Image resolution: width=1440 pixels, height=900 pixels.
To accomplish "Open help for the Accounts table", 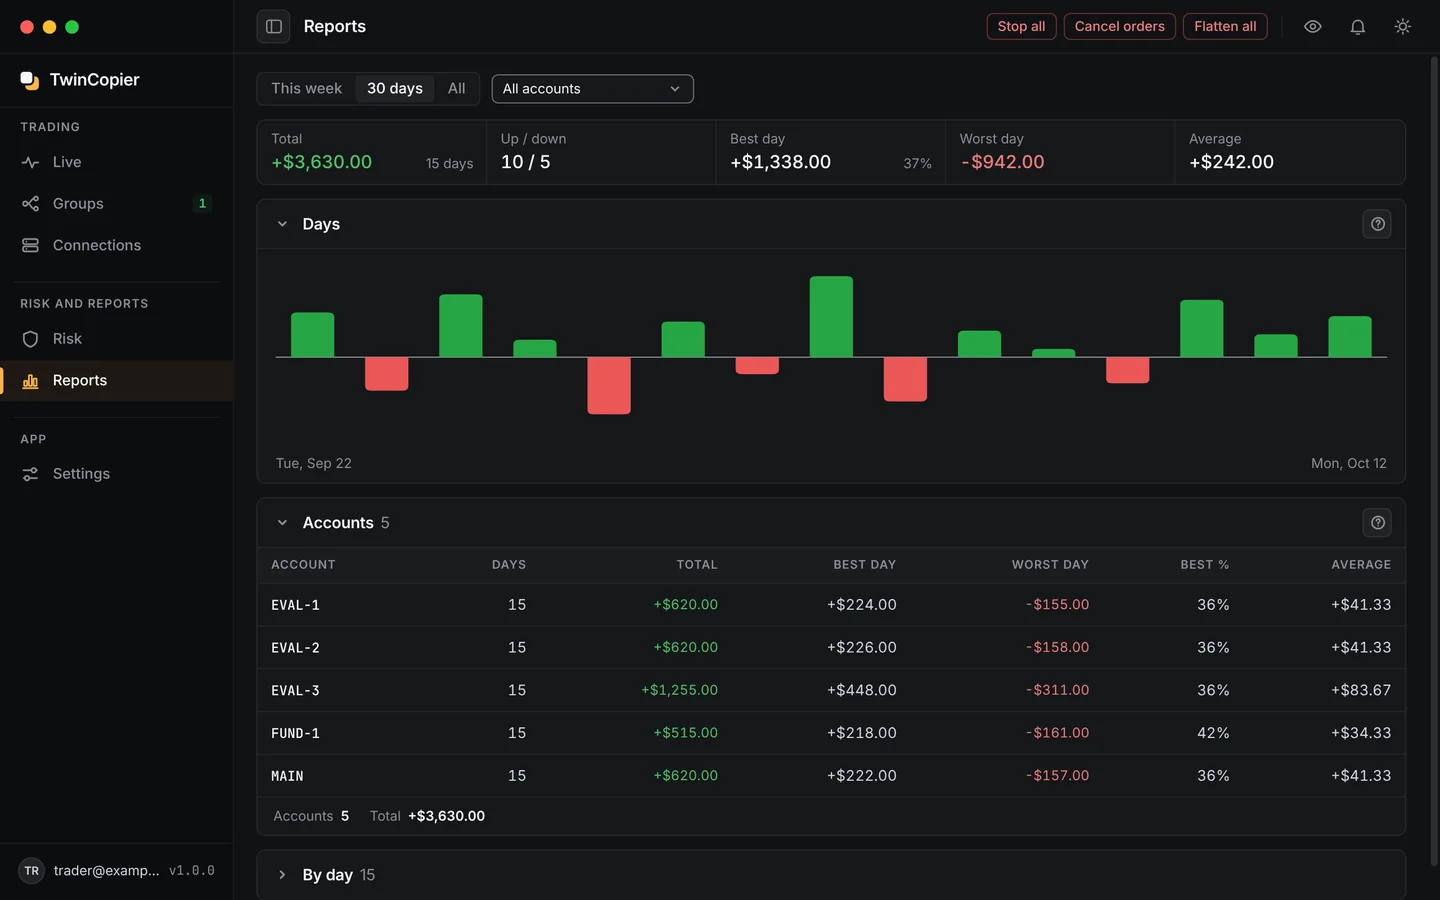I will click(1377, 523).
